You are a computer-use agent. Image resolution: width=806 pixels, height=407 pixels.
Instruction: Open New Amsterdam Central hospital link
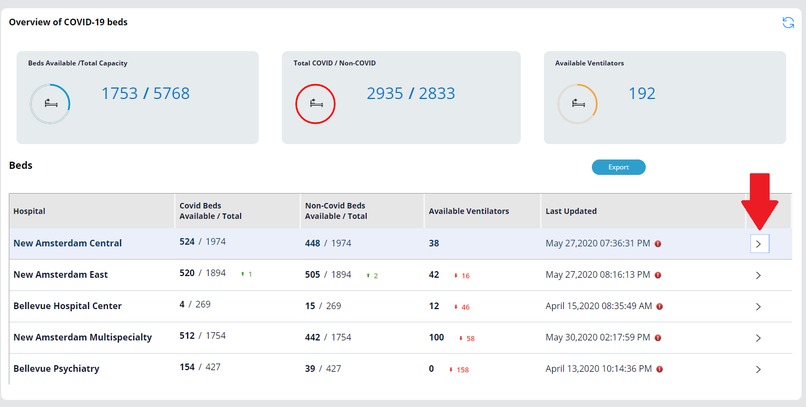coord(67,243)
